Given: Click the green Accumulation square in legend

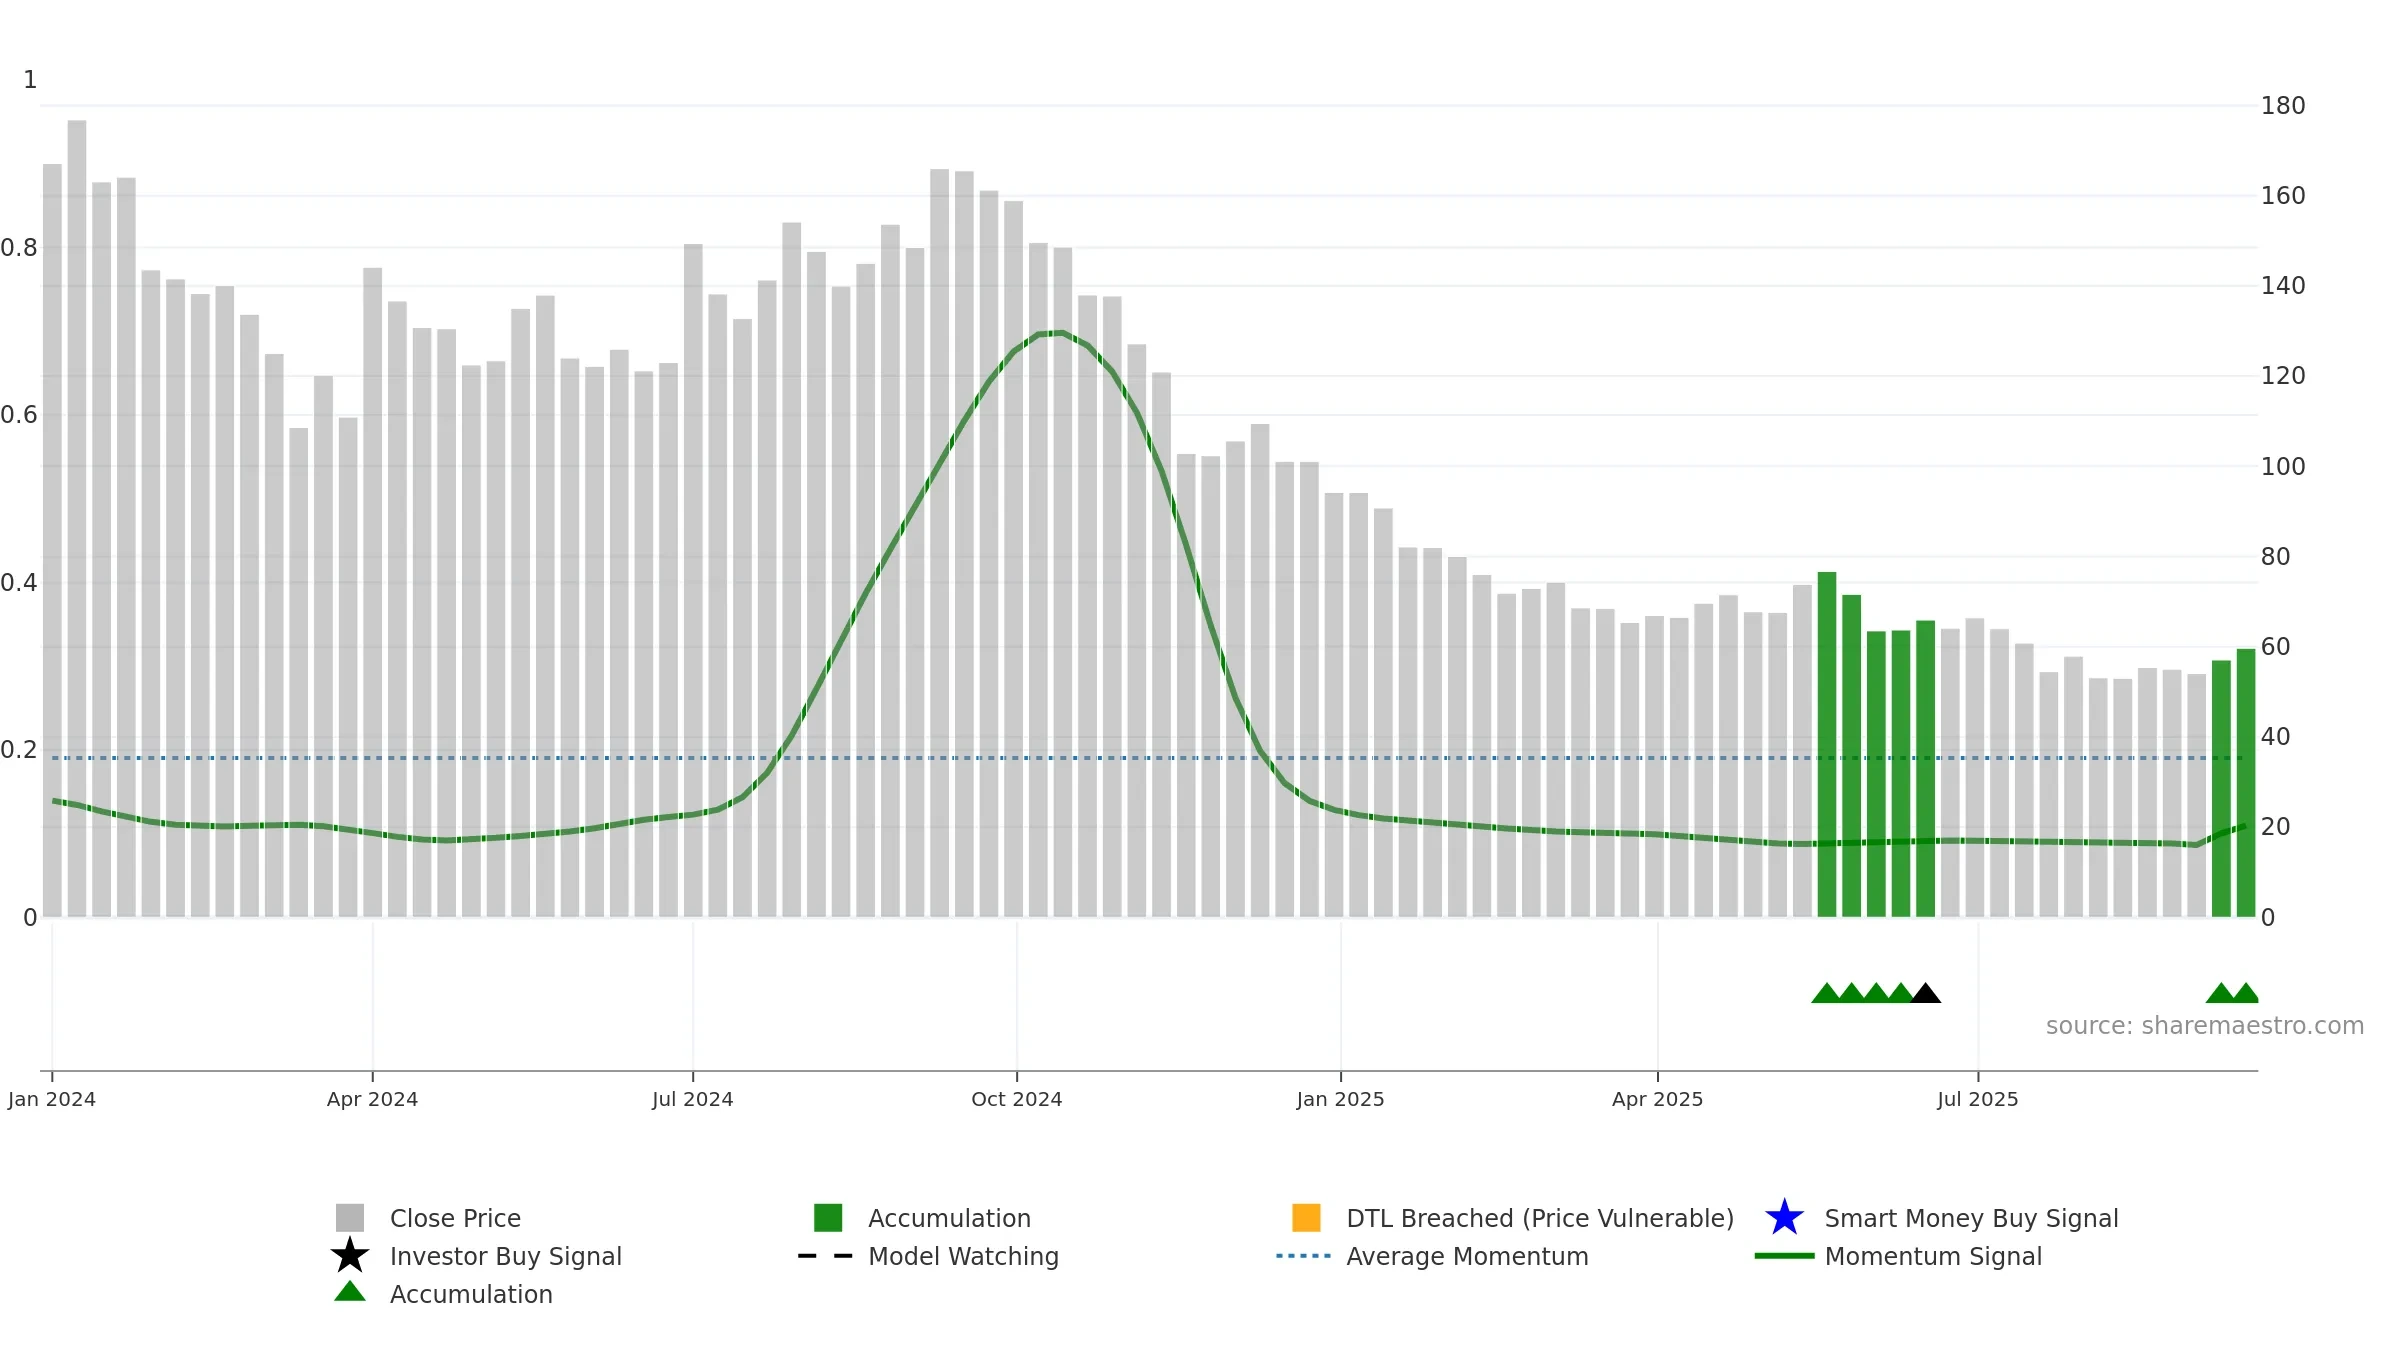Looking at the screenshot, I should [x=828, y=1218].
